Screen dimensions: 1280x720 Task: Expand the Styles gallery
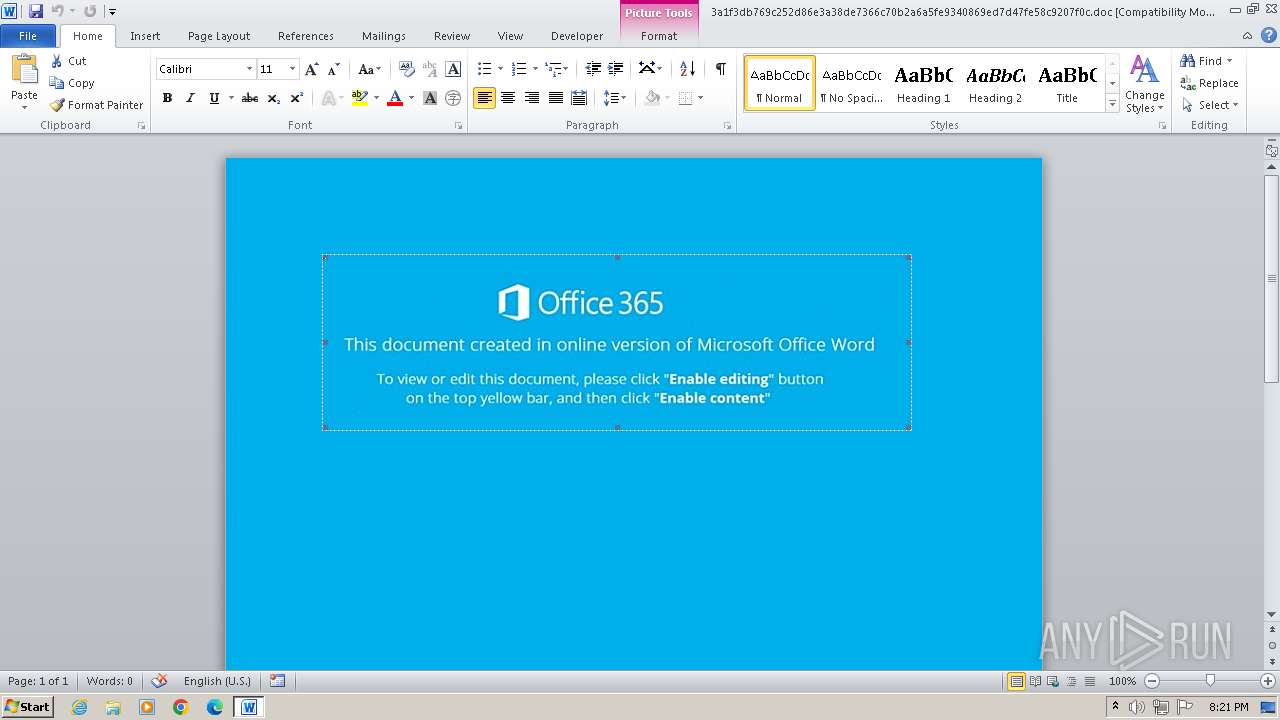coord(1112,103)
